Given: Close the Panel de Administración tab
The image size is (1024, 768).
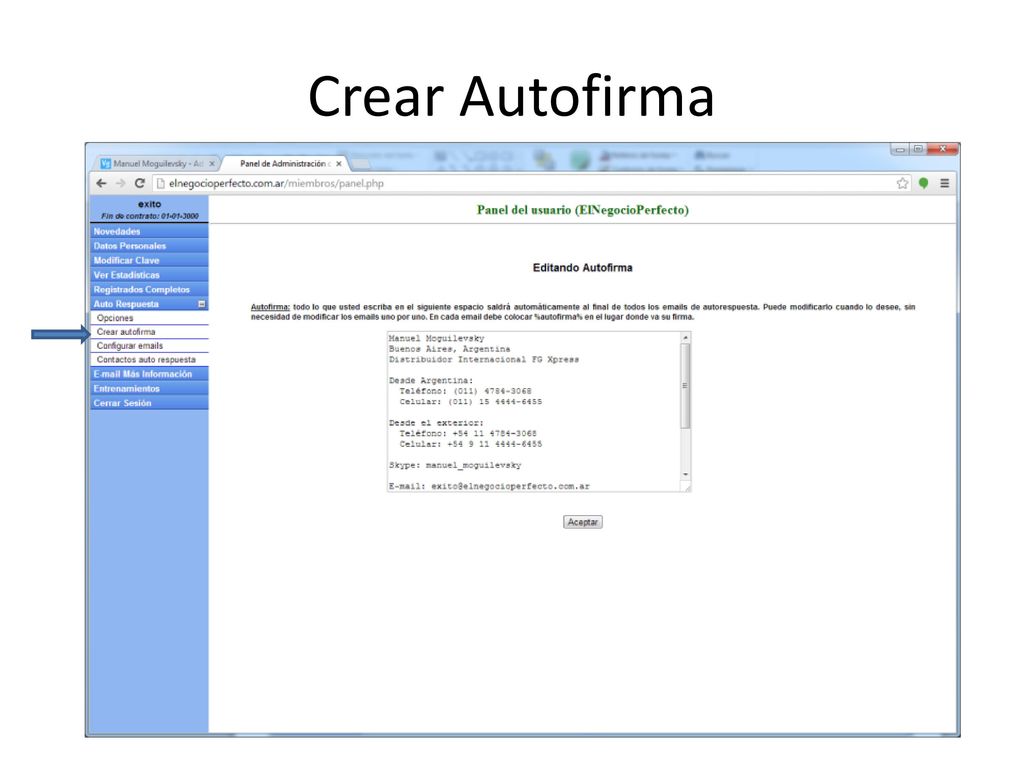Looking at the screenshot, I should [339, 164].
